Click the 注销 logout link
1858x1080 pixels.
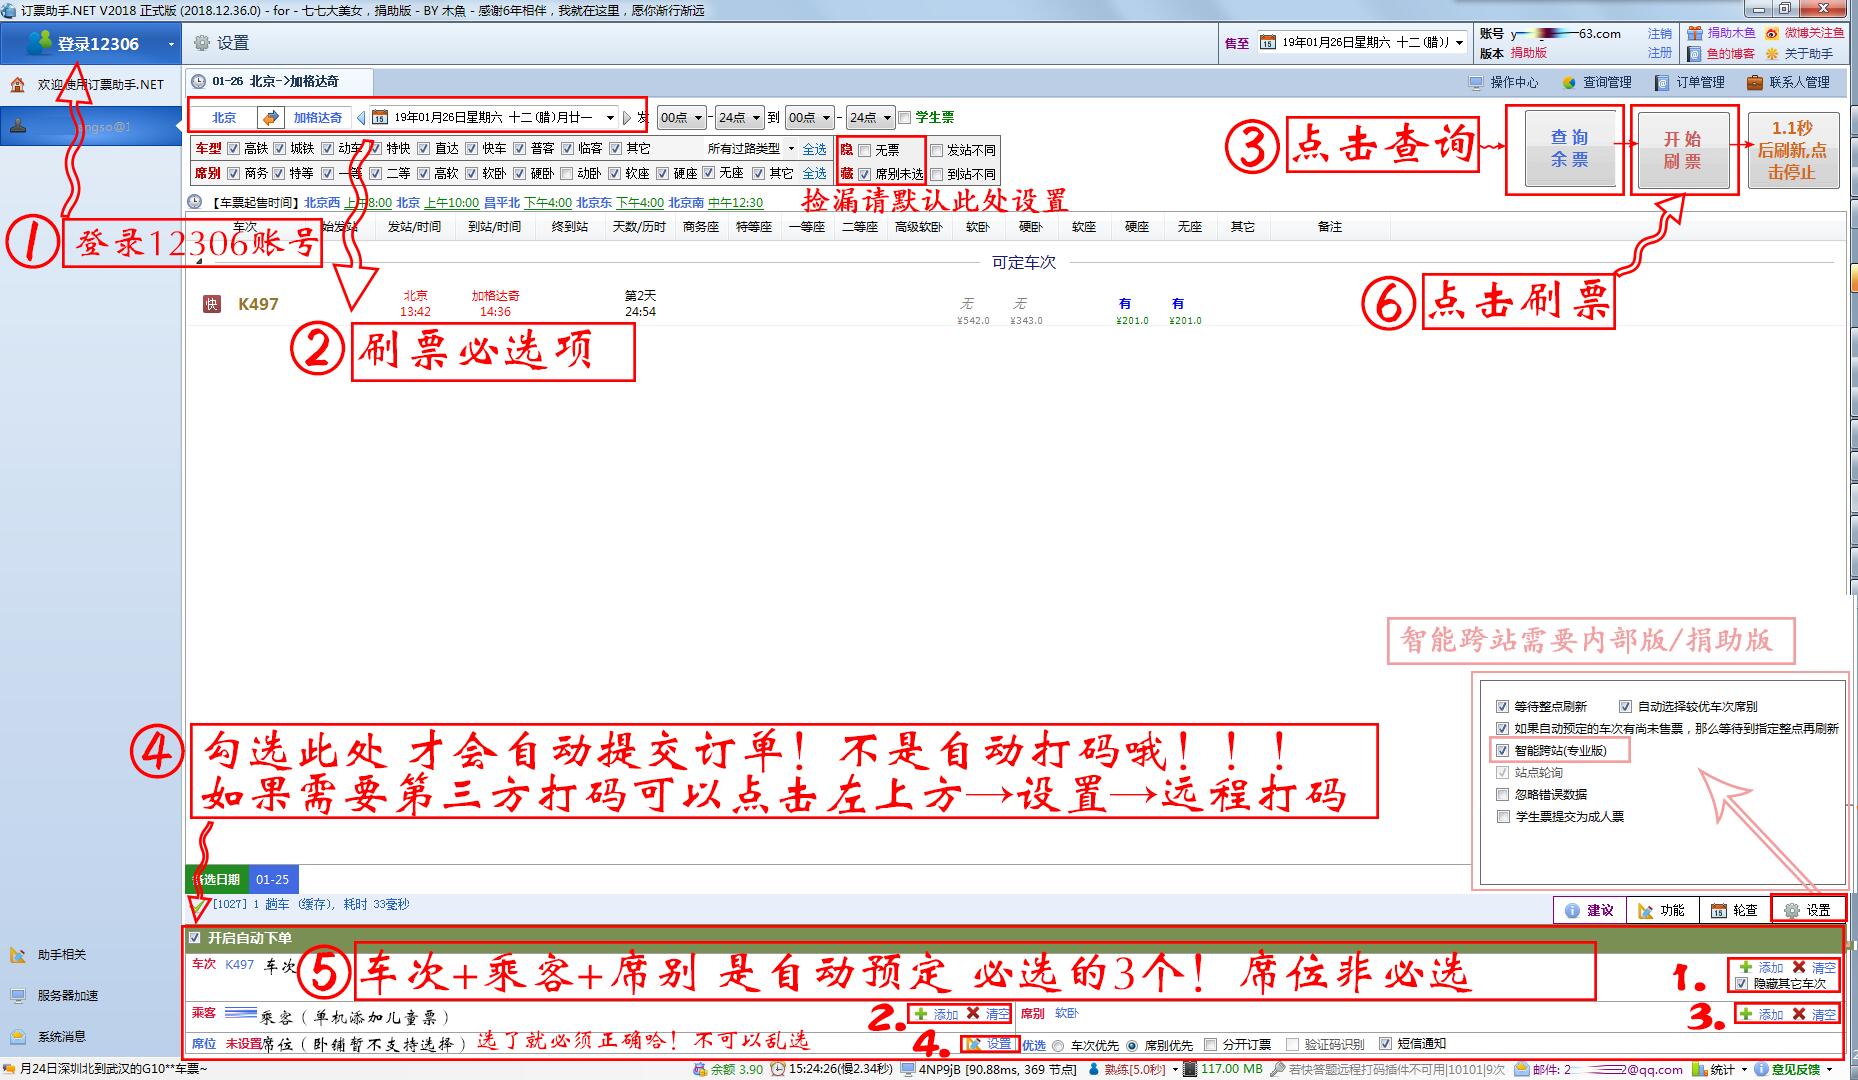click(1660, 33)
